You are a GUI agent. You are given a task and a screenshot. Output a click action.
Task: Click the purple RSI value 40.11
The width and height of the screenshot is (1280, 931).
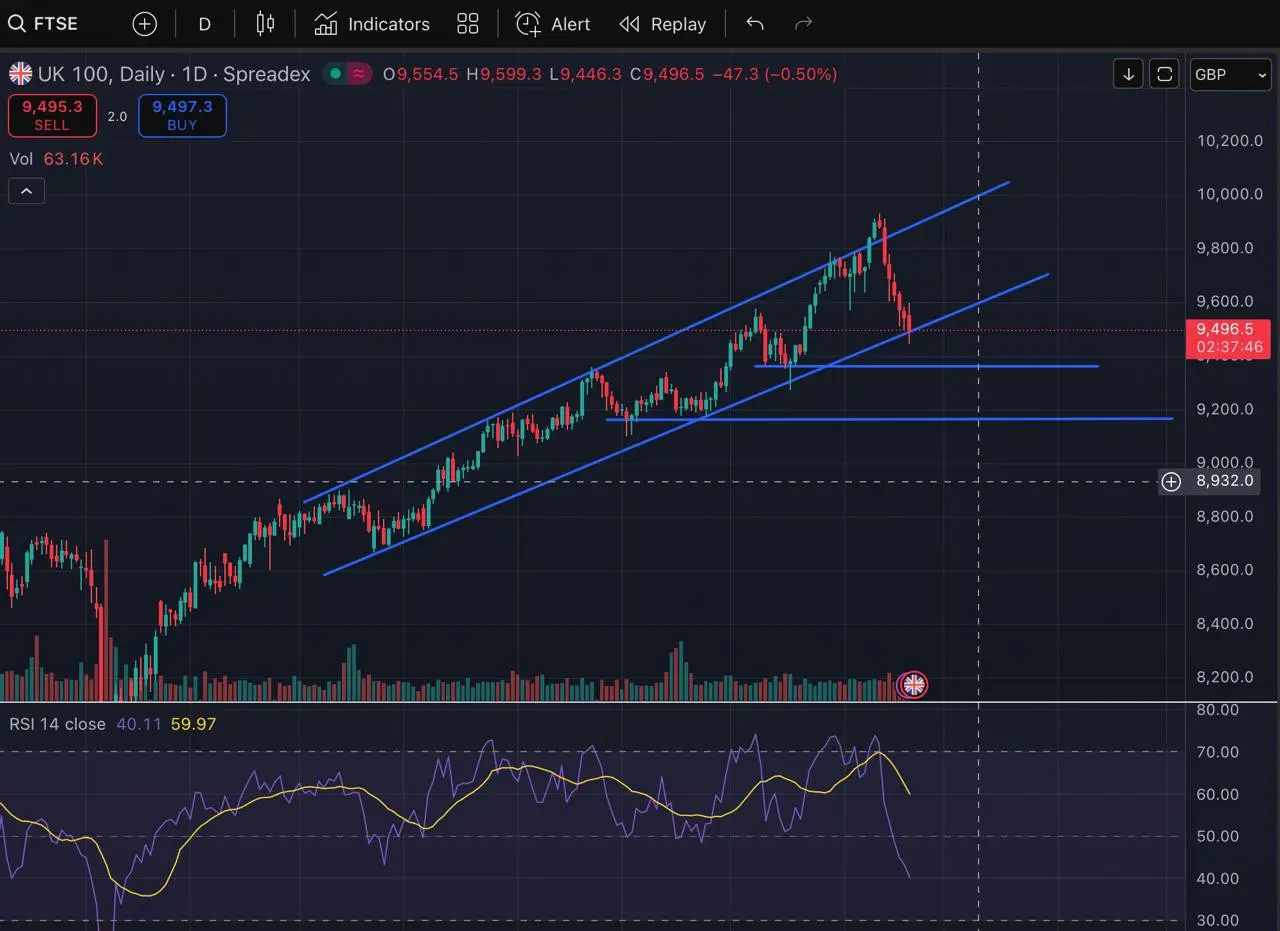(139, 724)
